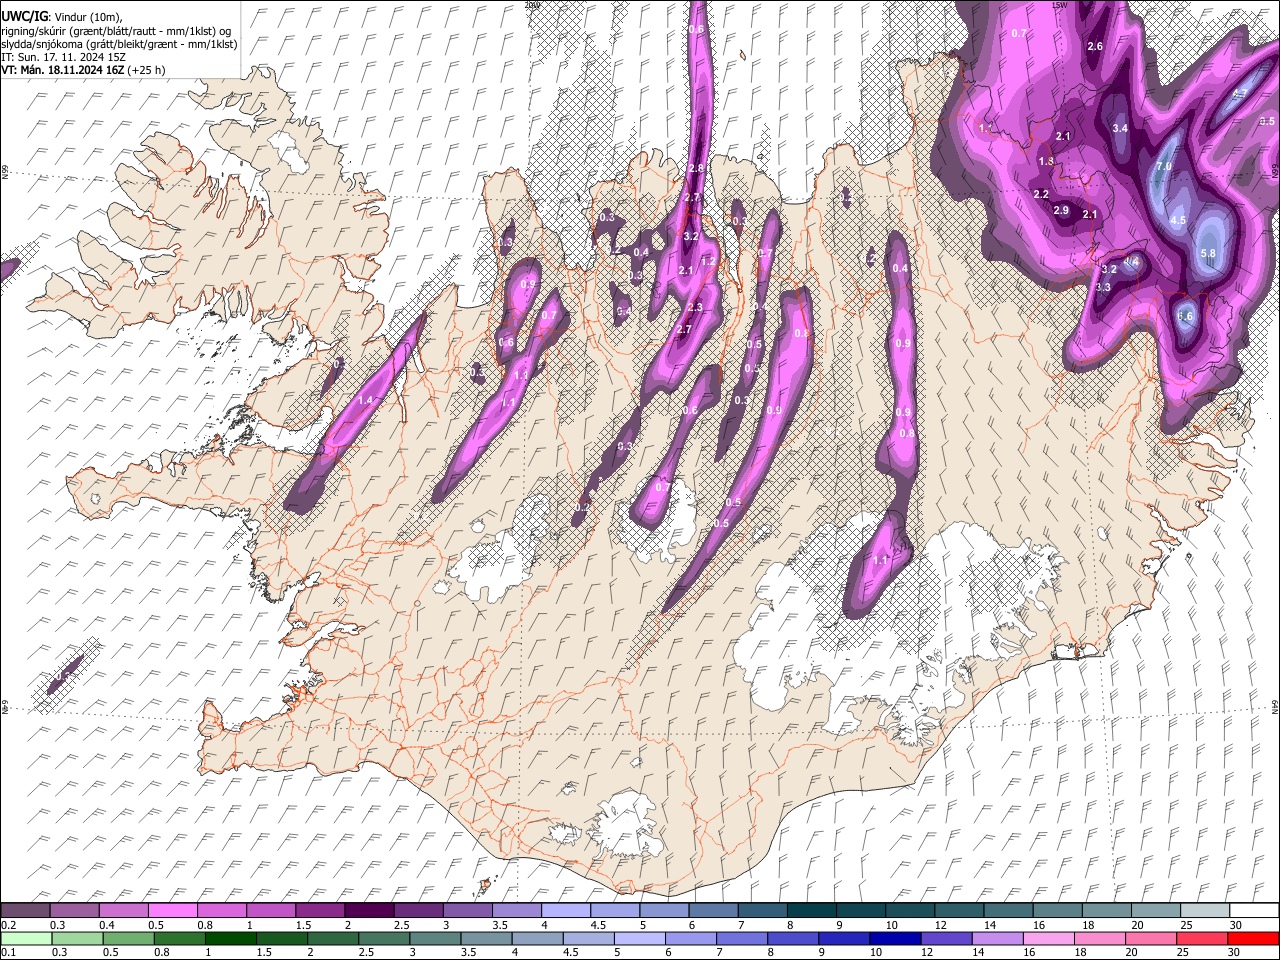This screenshot has height=960, width=1280.
Task: Click the '1.4' value on the western band
Action: [365, 400]
